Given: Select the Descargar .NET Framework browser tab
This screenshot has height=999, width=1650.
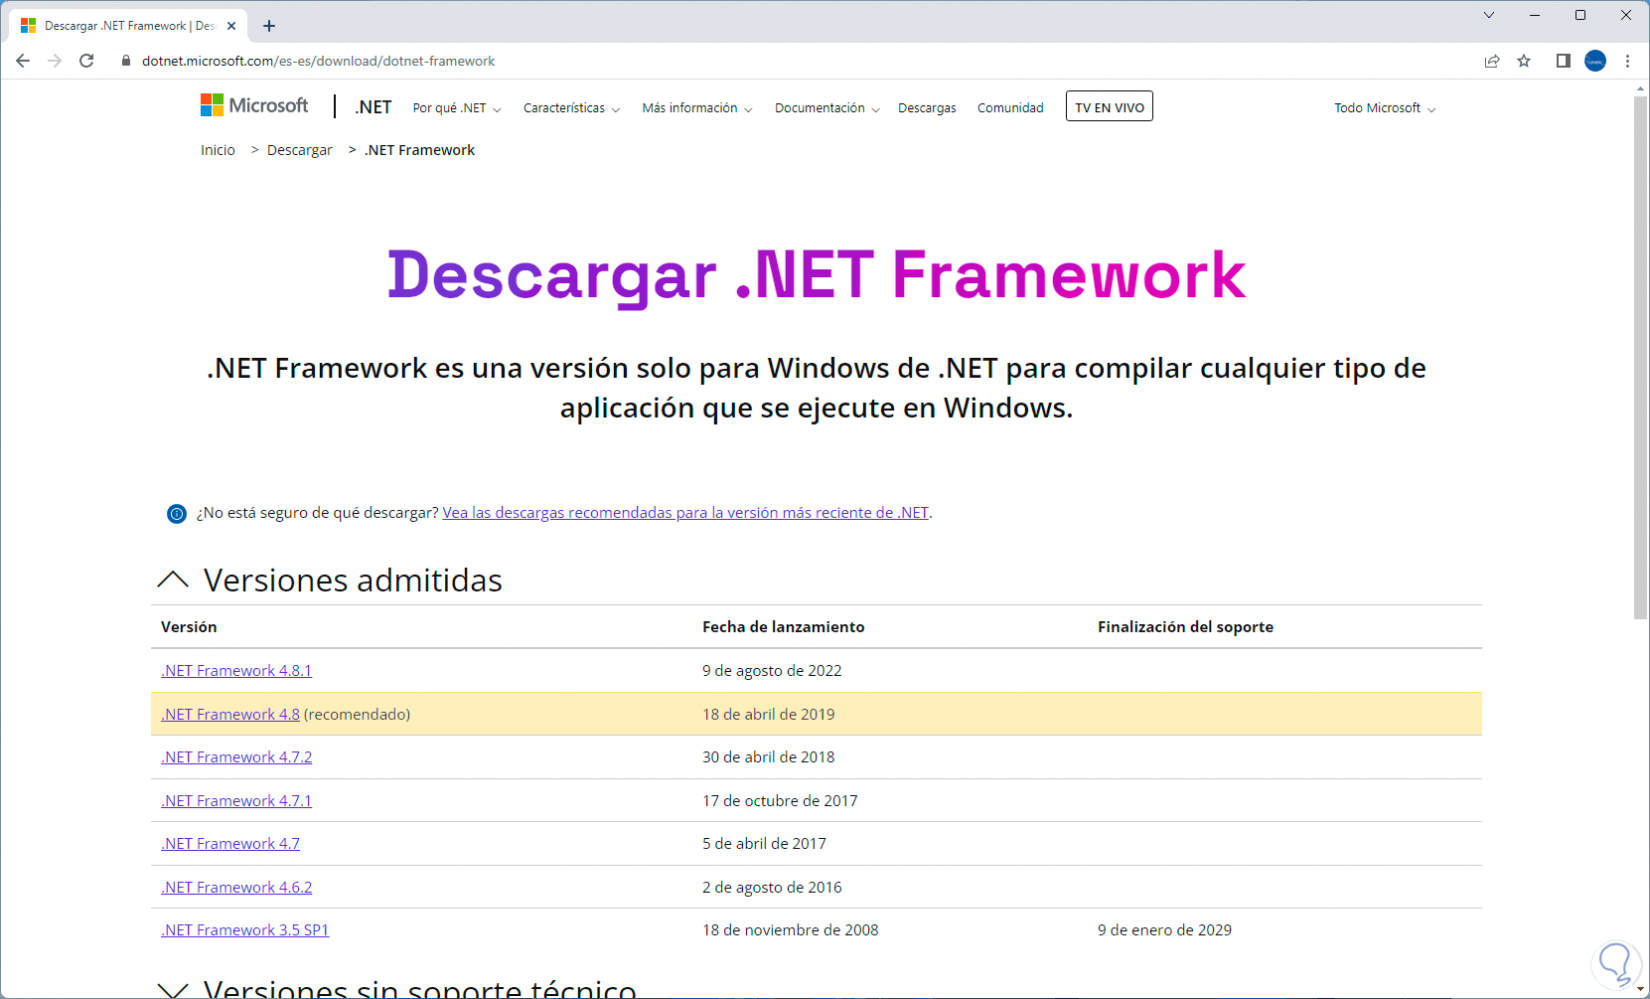Looking at the screenshot, I should tap(128, 26).
